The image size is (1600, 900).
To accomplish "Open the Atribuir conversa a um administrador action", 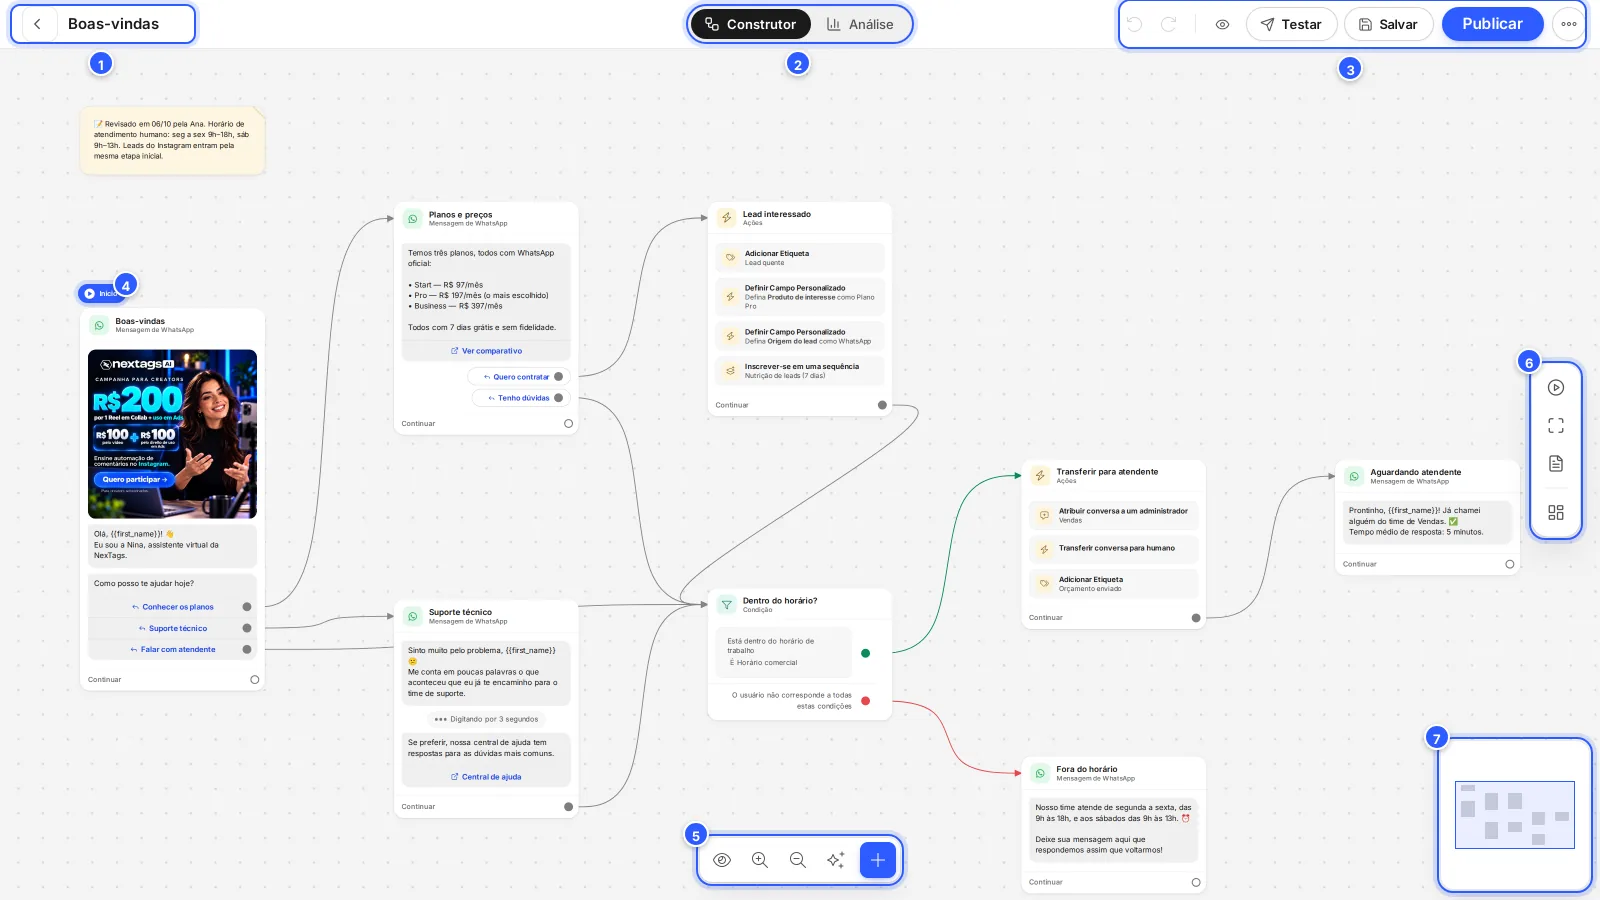I will coord(1113,515).
